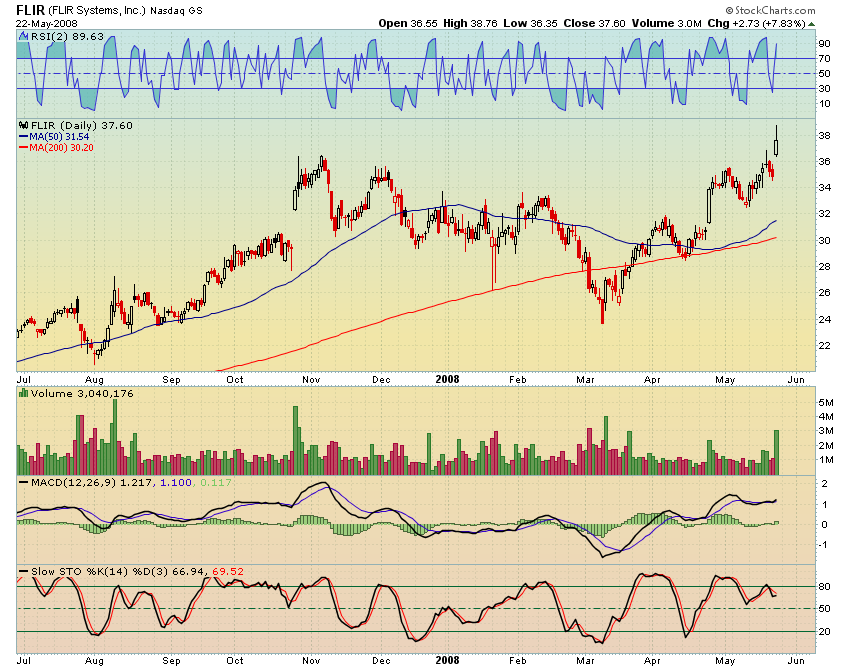Click the Volume 3,040,176 label
The height and width of the screenshot is (668, 850).
pos(82,393)
